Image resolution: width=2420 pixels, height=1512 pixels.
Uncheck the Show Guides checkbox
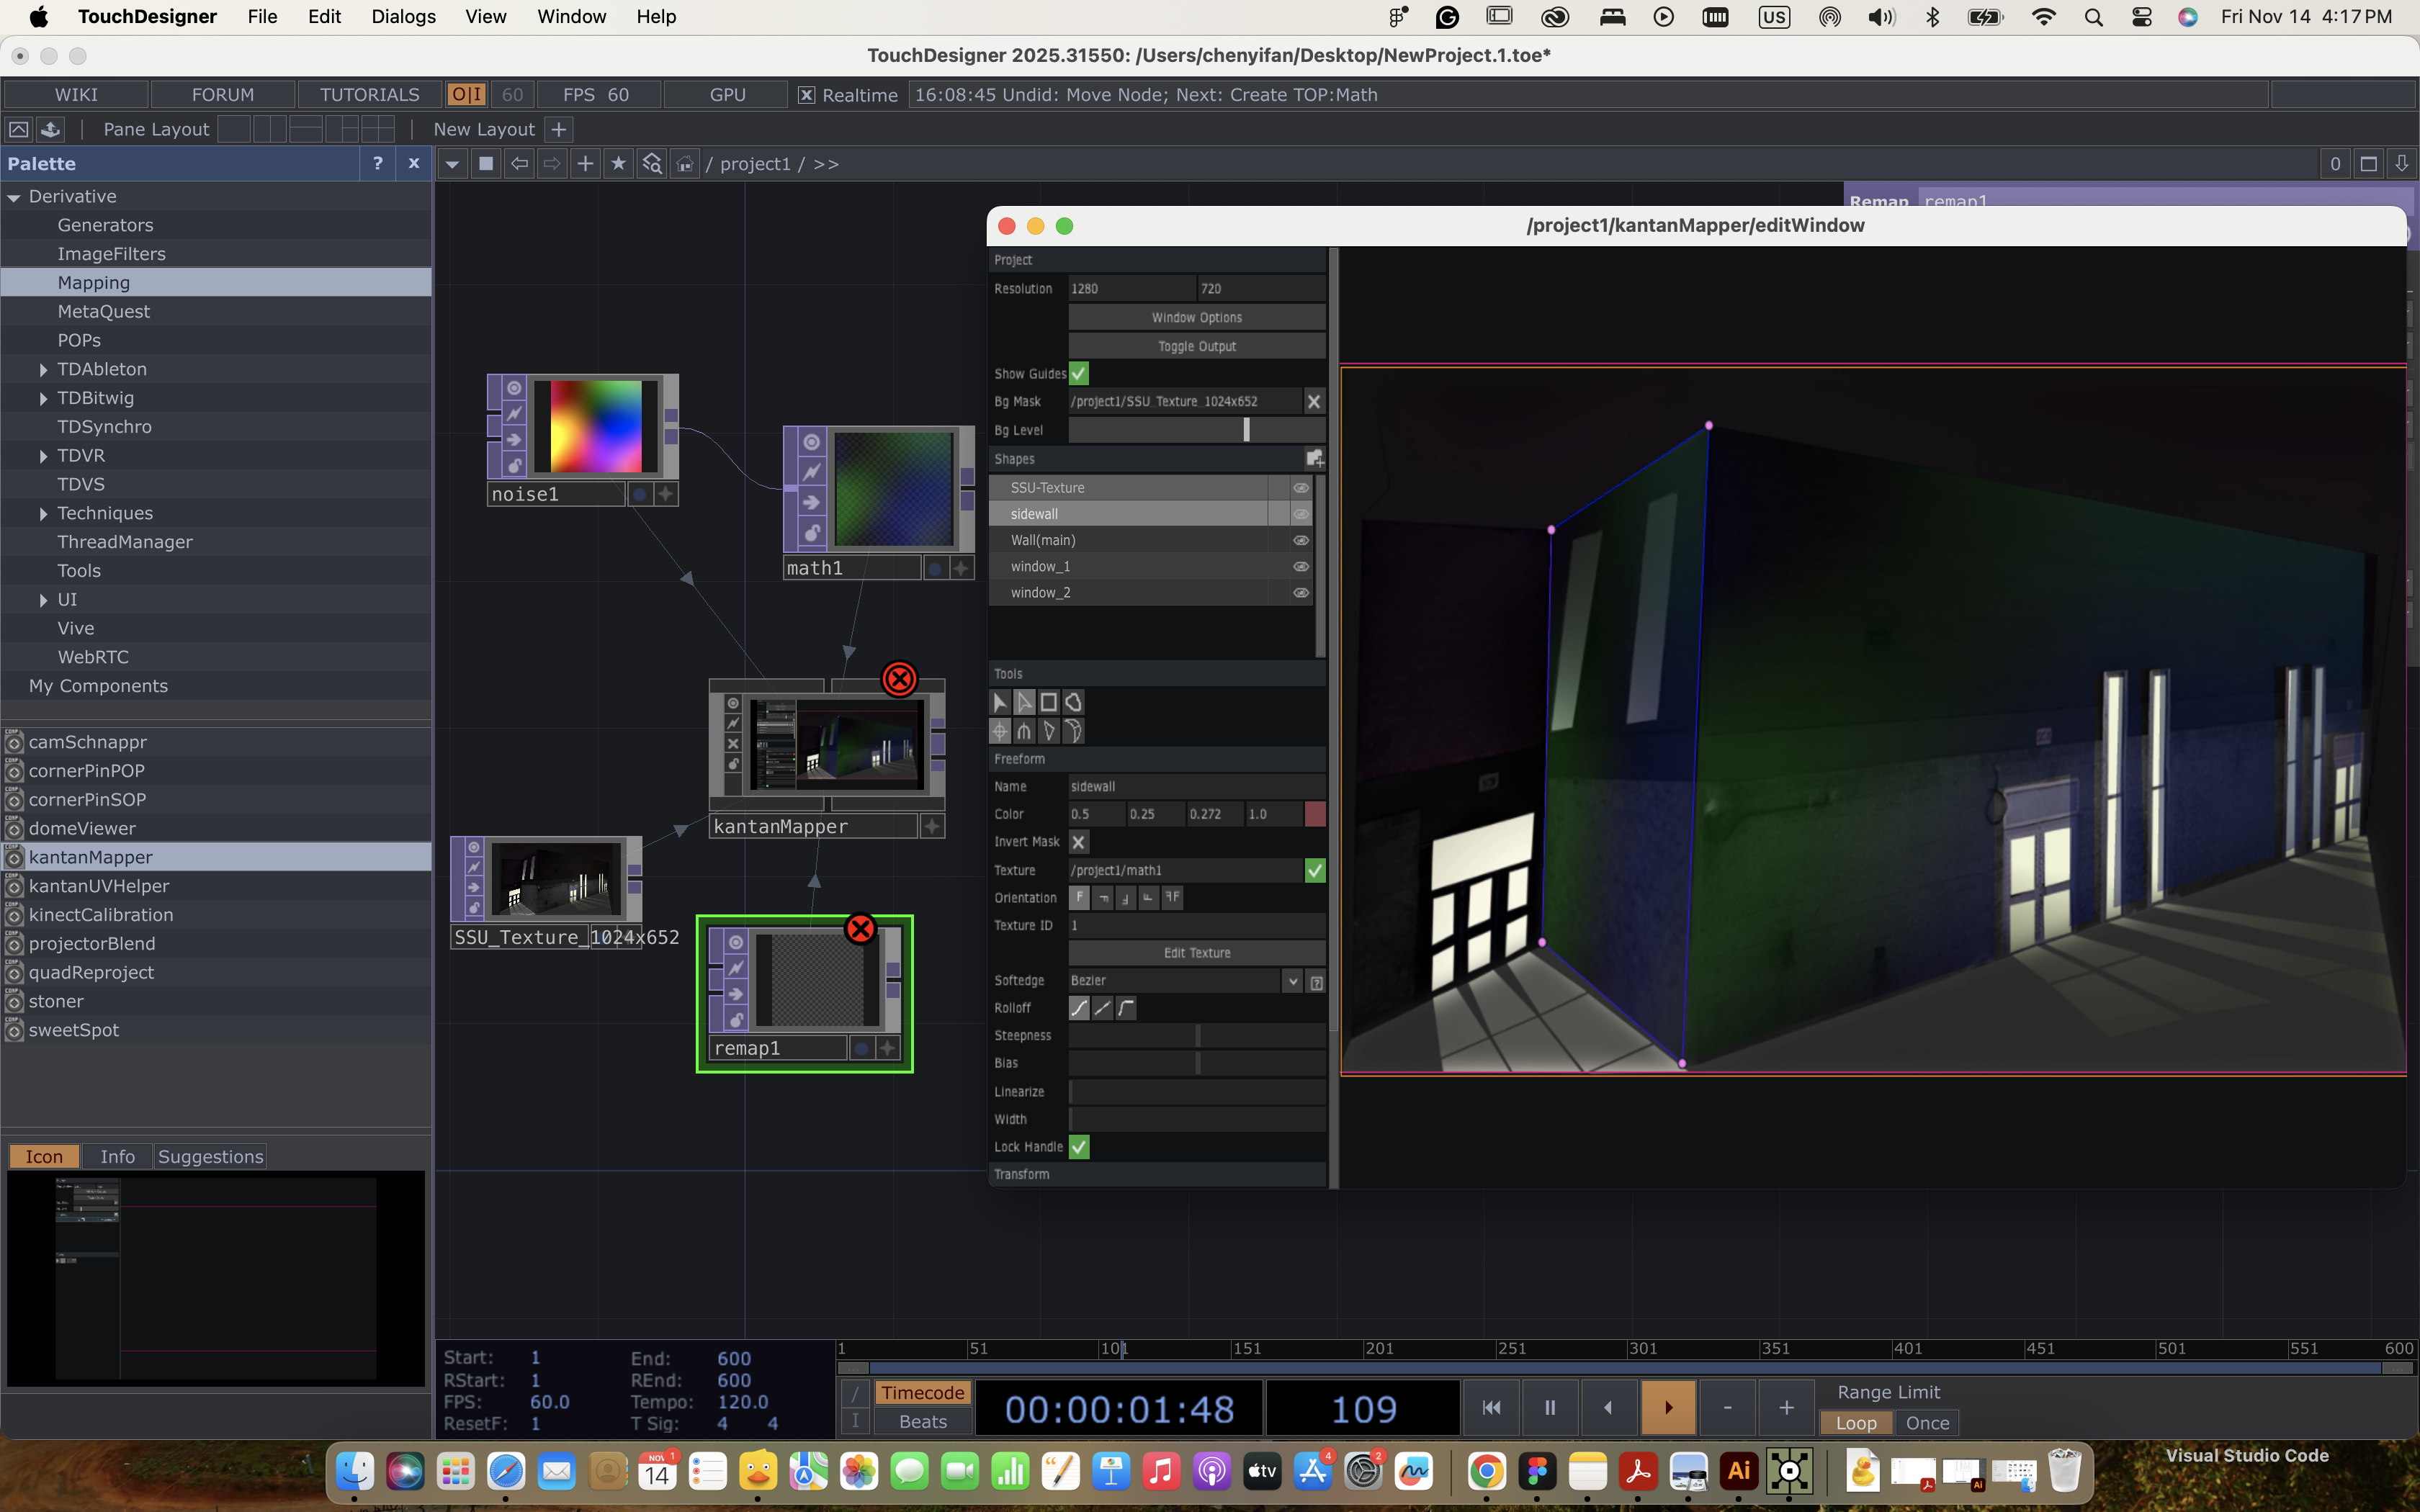(1078, 373)
